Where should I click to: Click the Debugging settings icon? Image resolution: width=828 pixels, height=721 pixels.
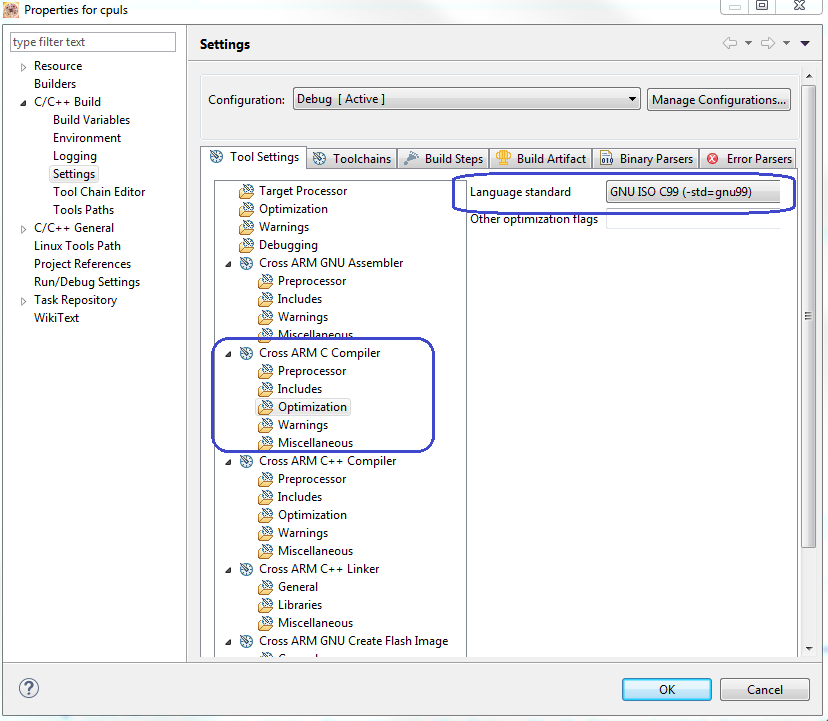246,245
